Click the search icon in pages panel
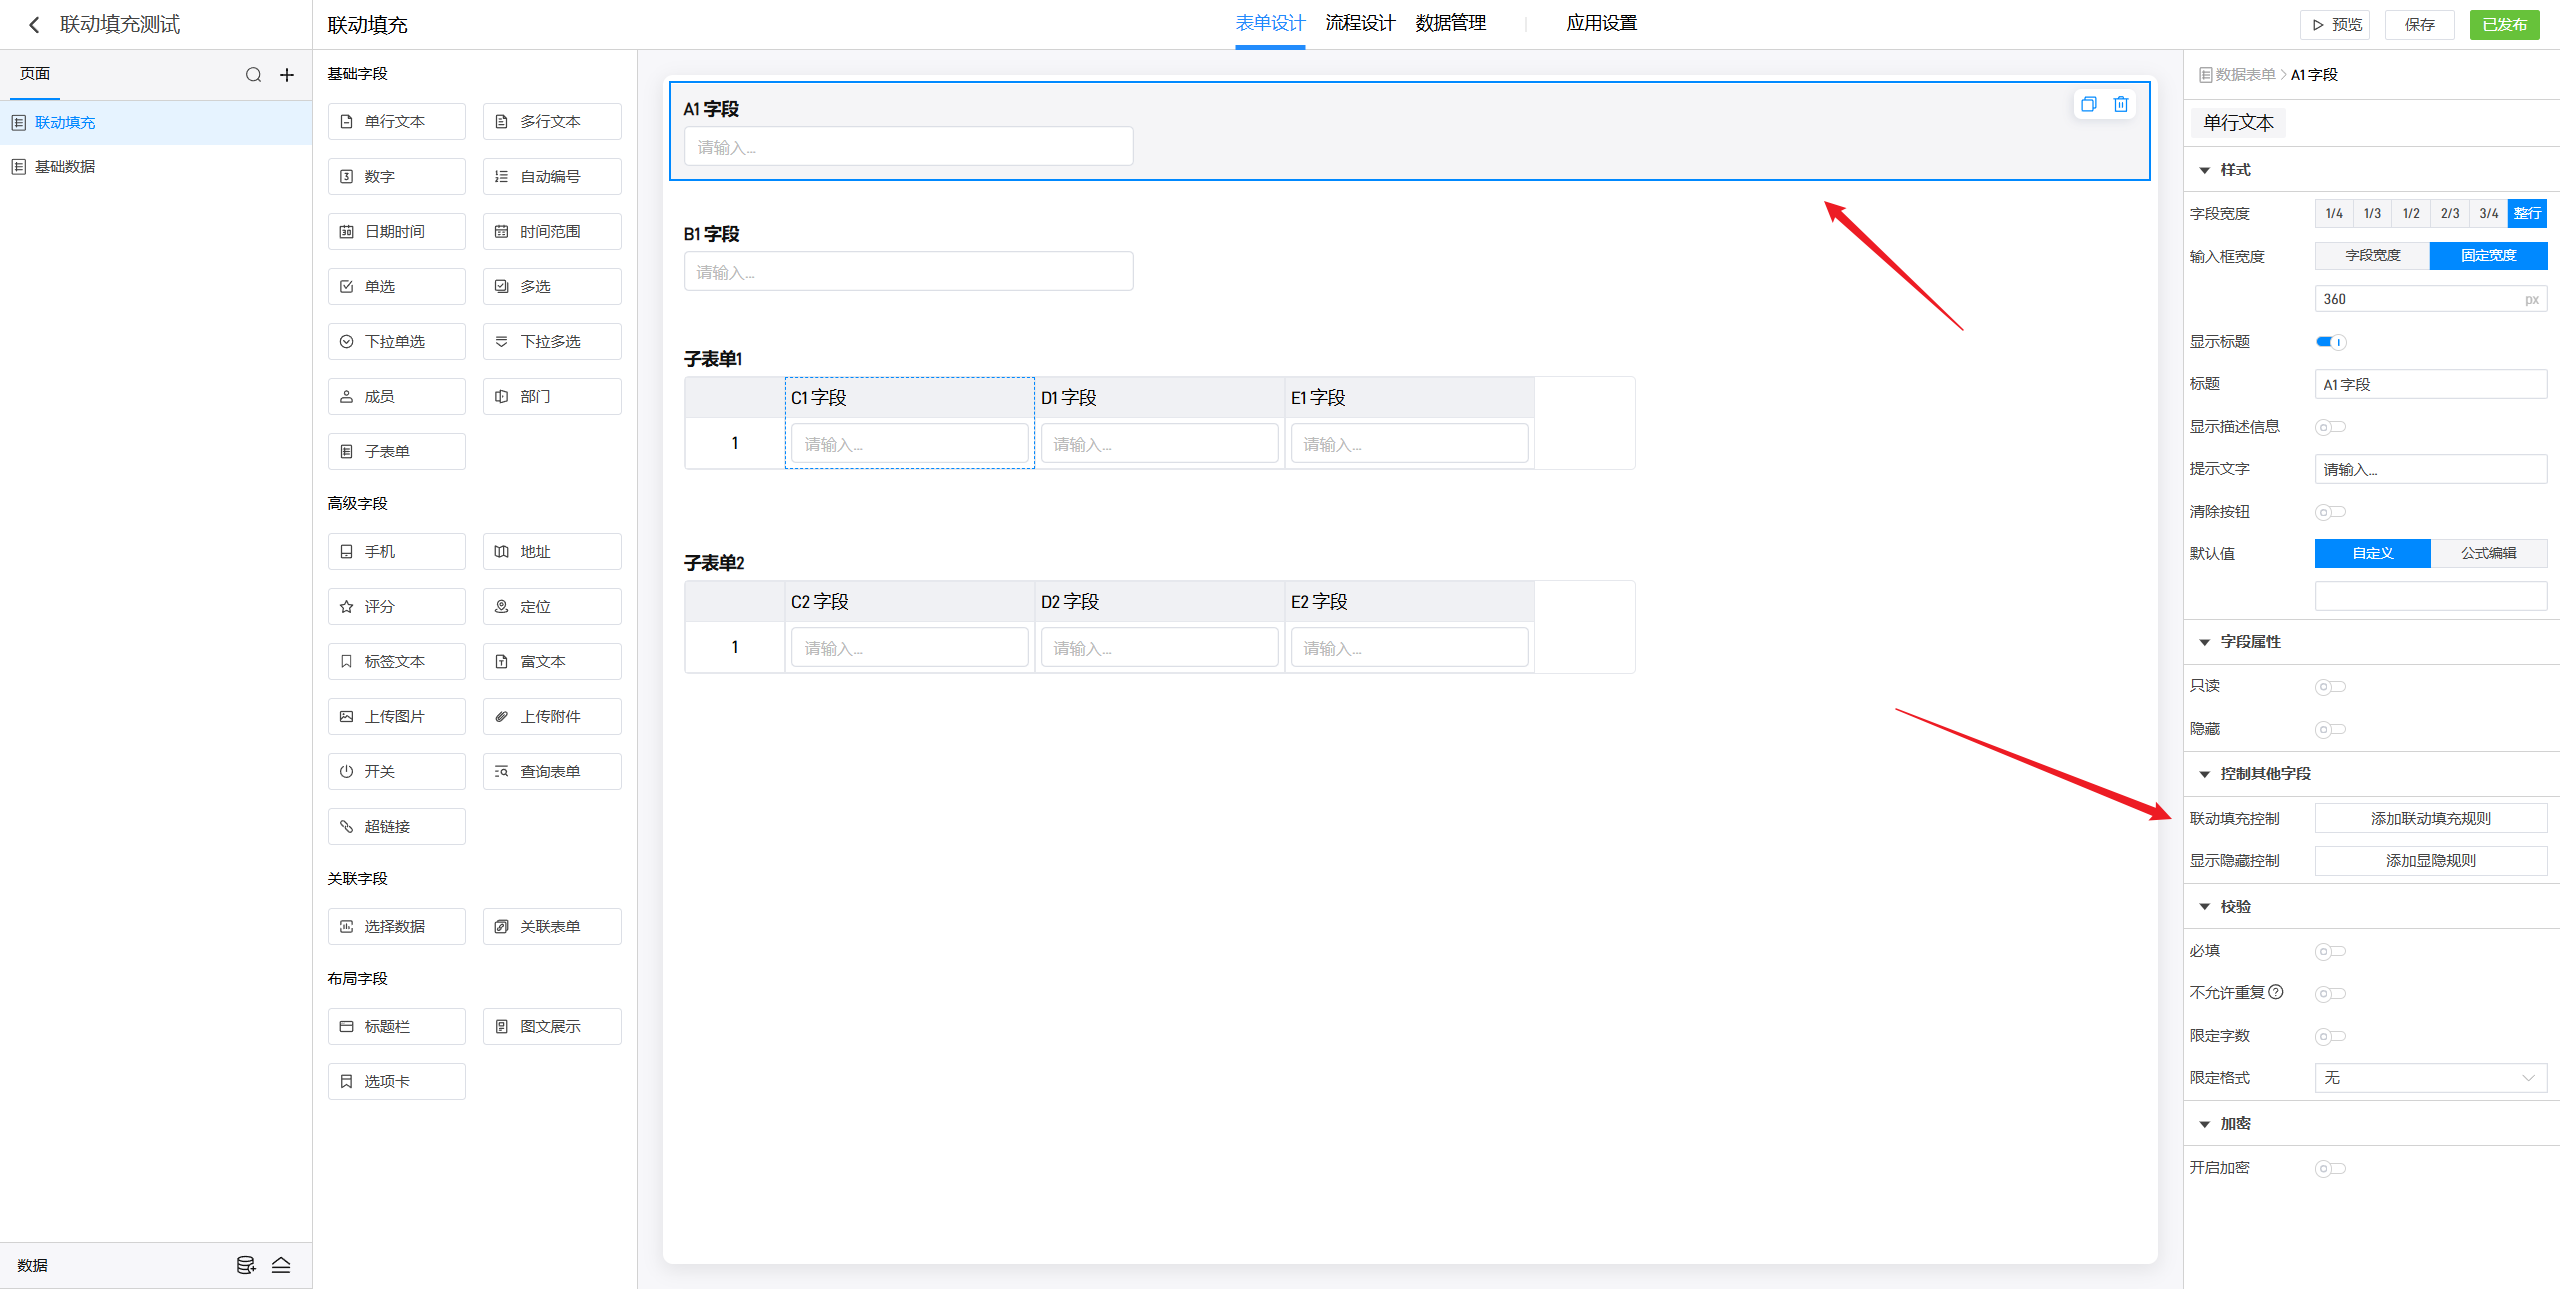Image resolution: width=2560 pixels, height=1289 pixels. coord(253,75)
